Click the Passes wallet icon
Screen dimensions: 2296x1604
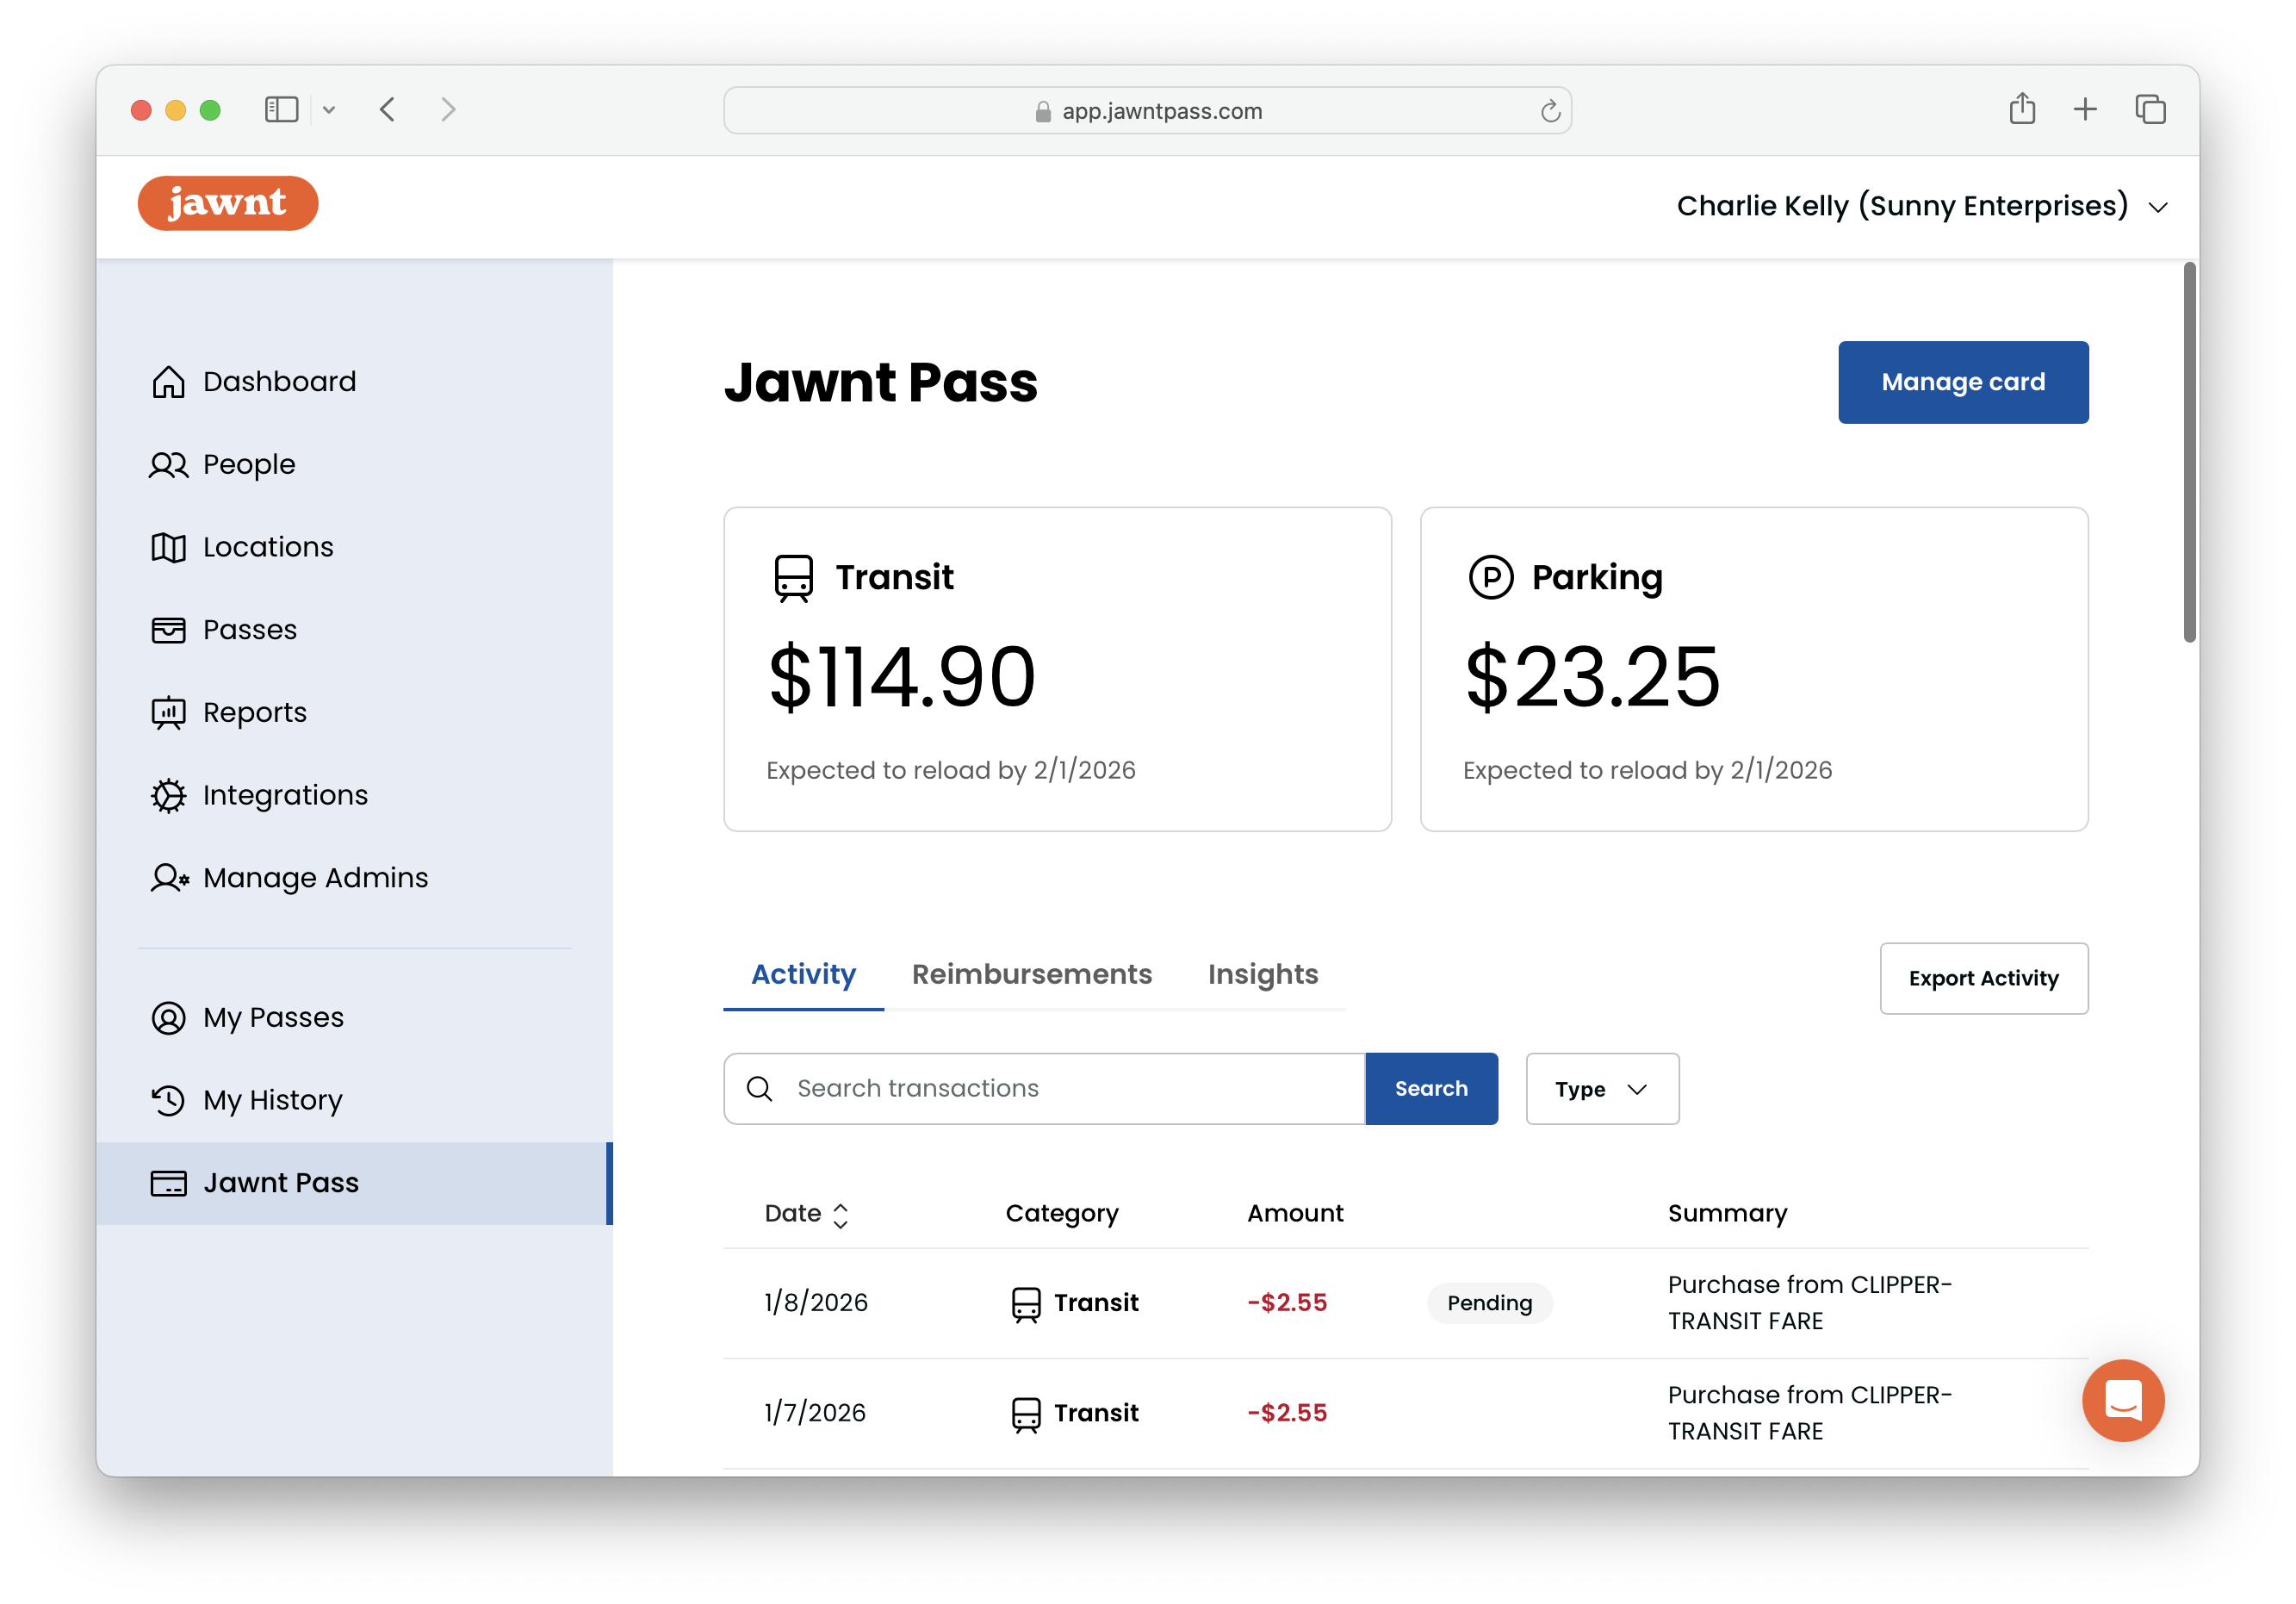pos(168,630)
